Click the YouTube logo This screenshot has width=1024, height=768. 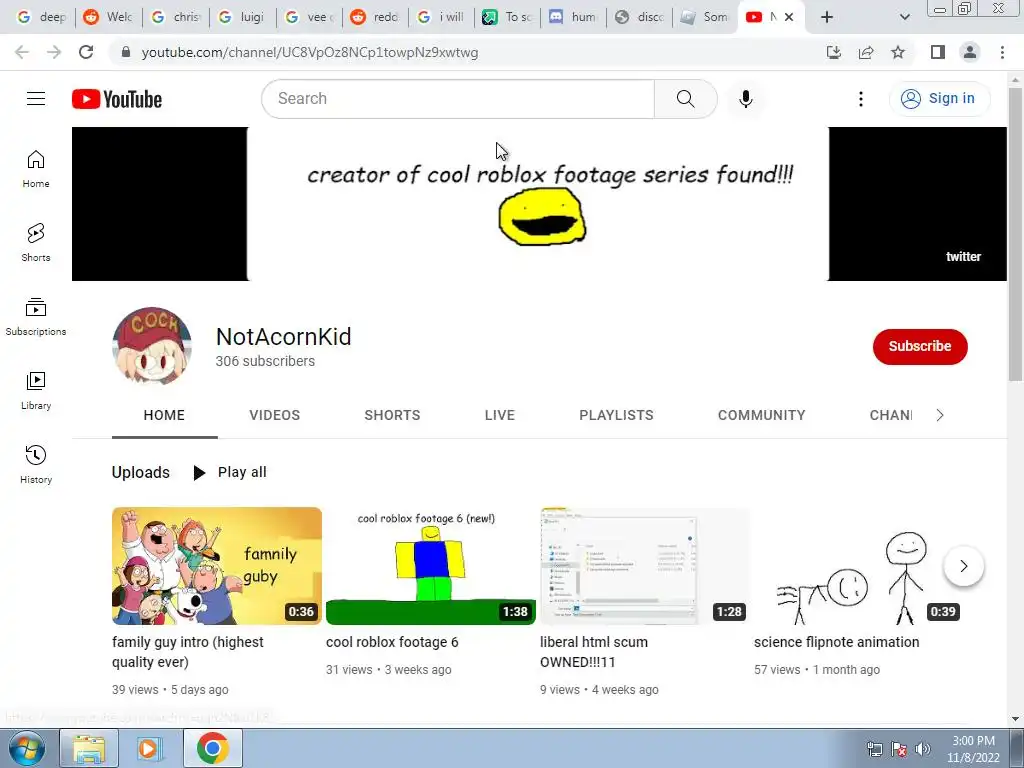tap(117, 99)
